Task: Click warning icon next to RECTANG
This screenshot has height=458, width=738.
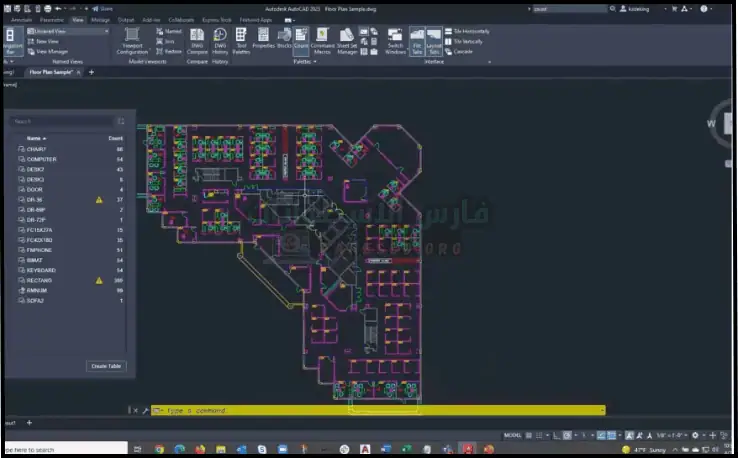Action: tap(99, 280)
